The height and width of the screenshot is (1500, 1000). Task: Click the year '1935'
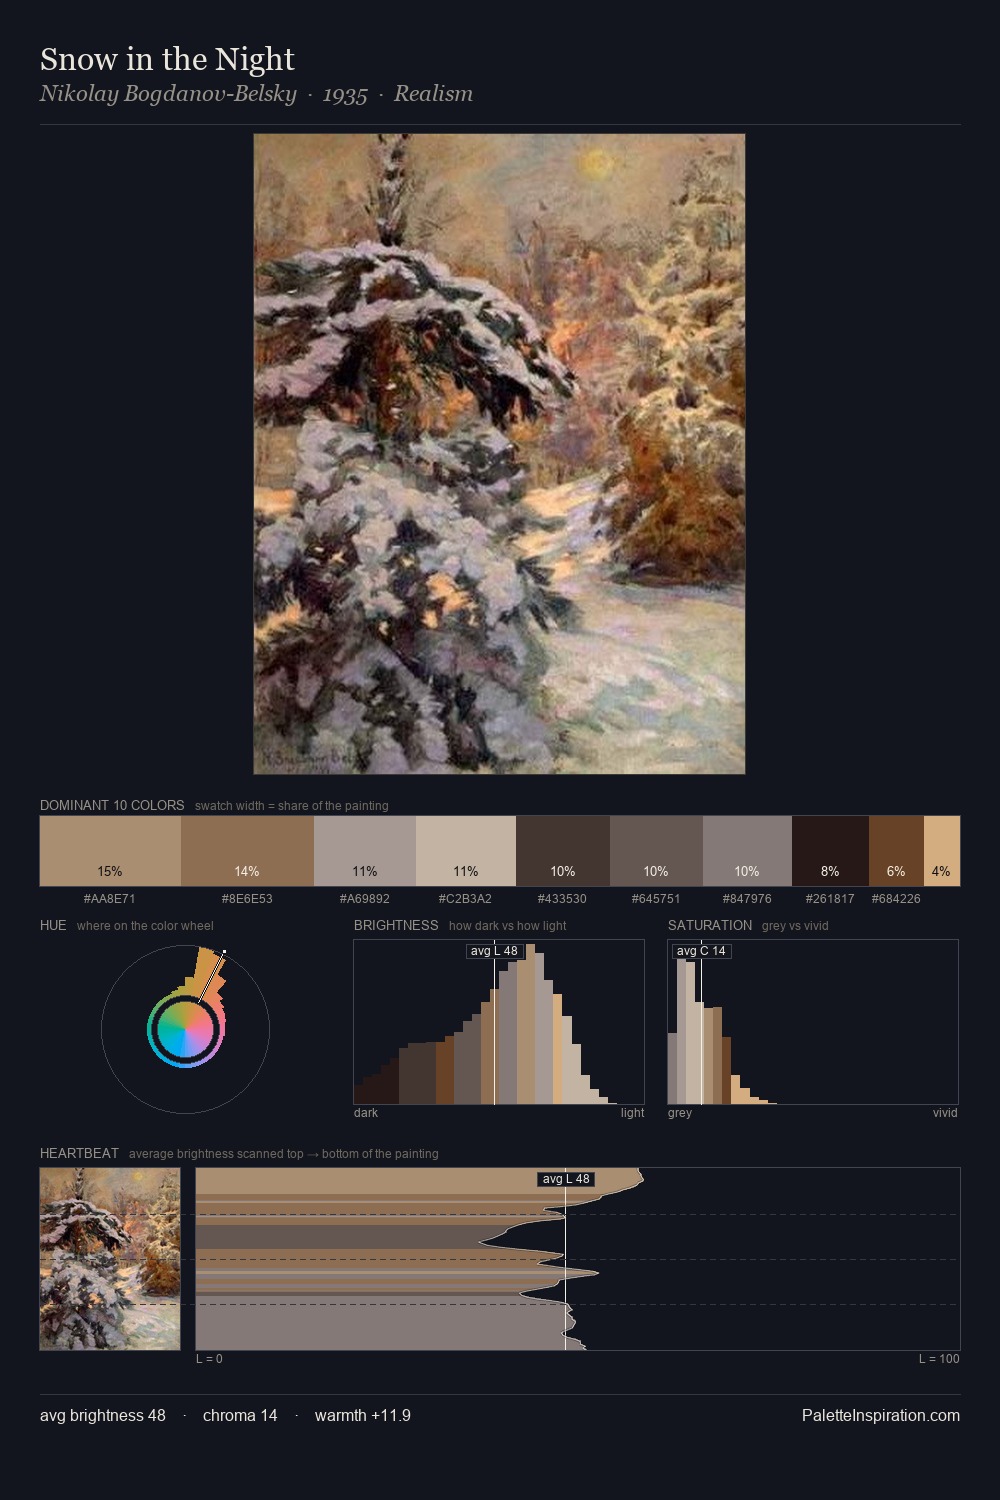pyautogui.click(x=345, y=94)
